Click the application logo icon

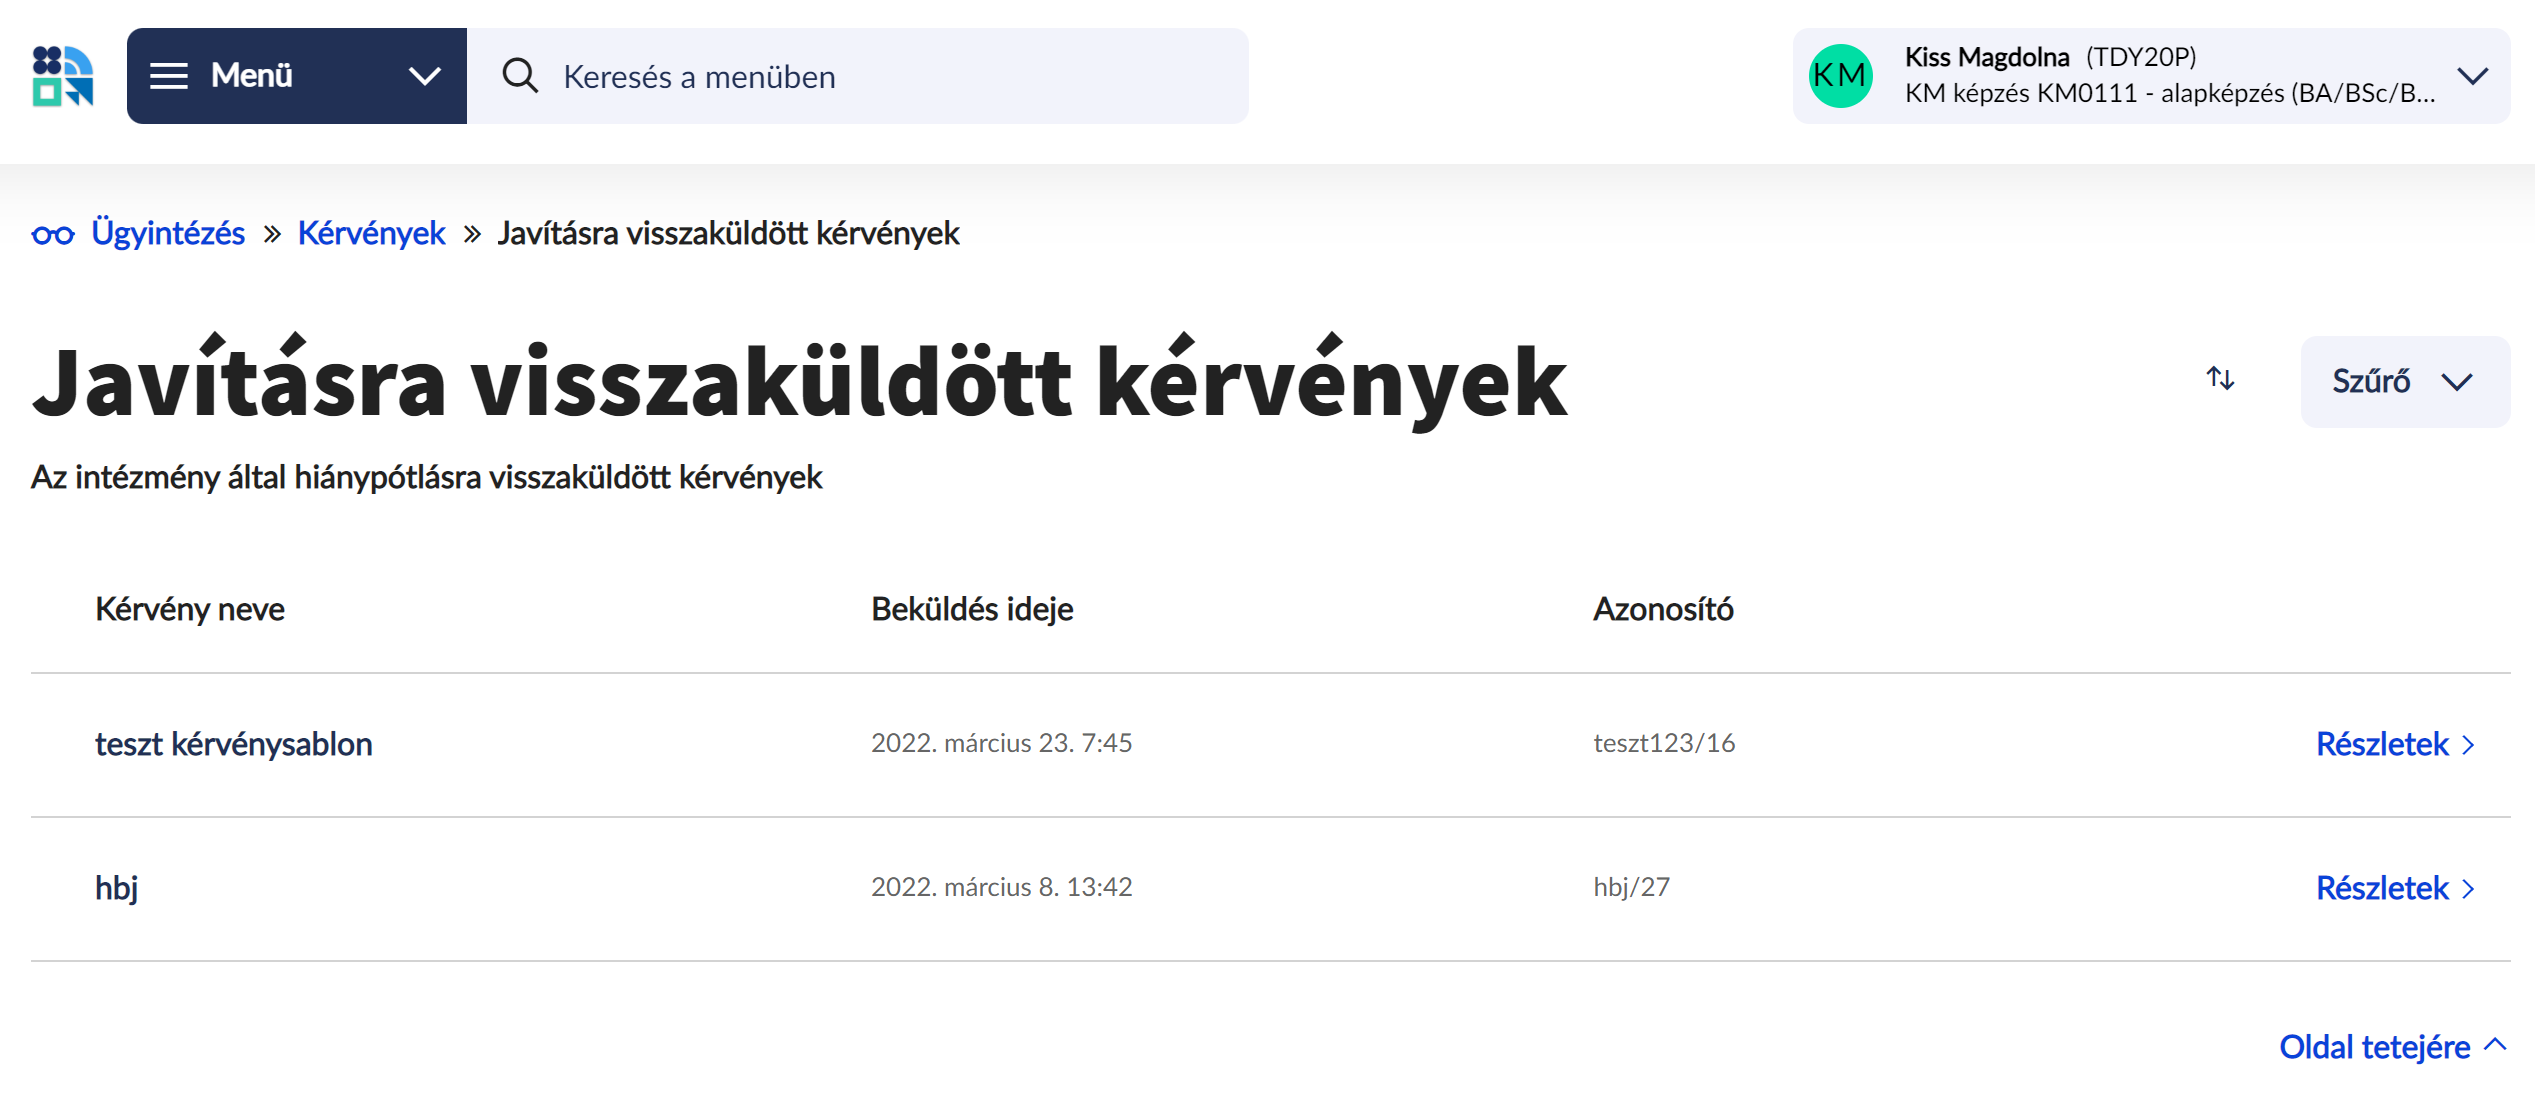coord(62,75)
